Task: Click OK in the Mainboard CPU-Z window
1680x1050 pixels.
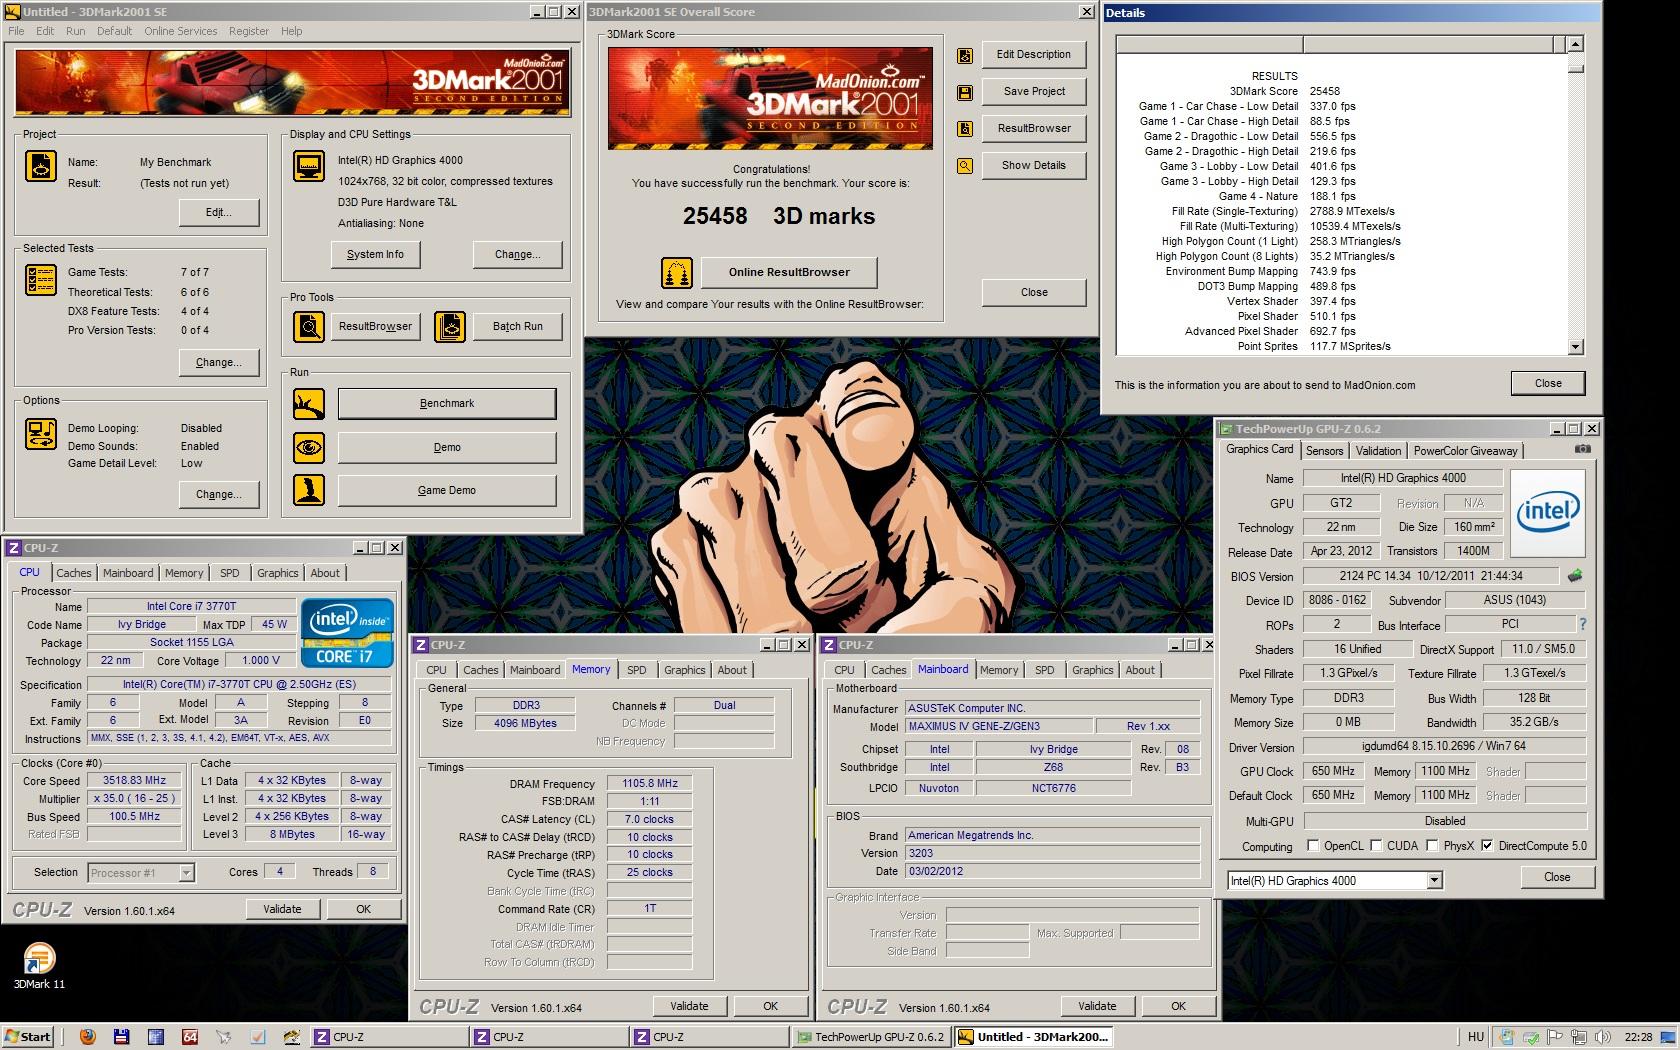Action: pyautogui.click(x=1179, y=1006)
